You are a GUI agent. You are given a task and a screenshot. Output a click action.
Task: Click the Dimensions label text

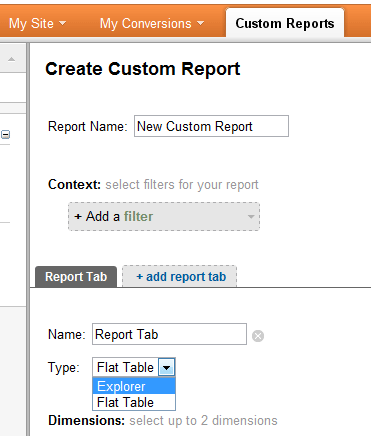86,421
